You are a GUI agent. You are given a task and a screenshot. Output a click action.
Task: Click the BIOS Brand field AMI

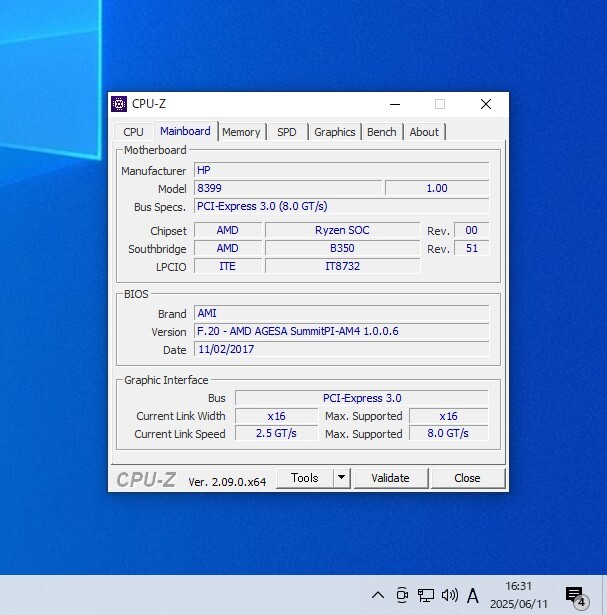342,313
